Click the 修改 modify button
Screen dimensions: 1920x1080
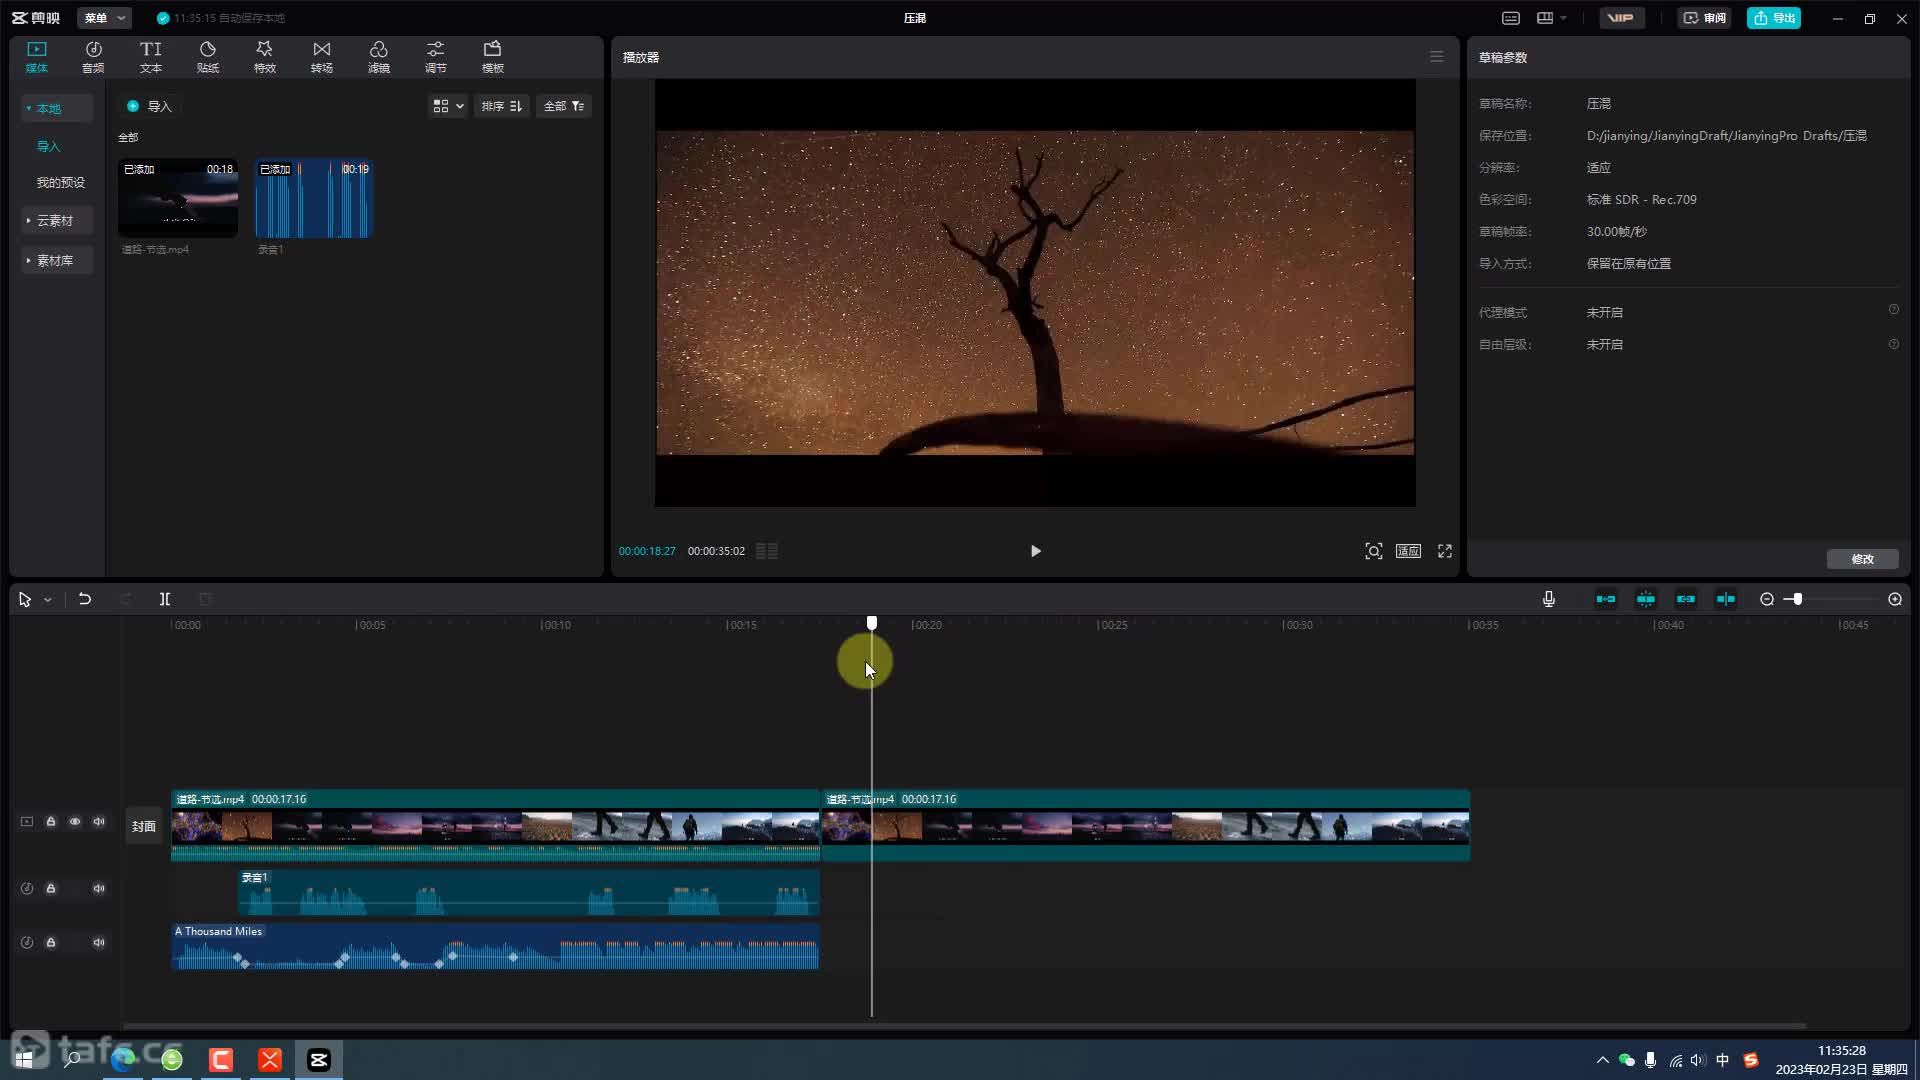1862,559
